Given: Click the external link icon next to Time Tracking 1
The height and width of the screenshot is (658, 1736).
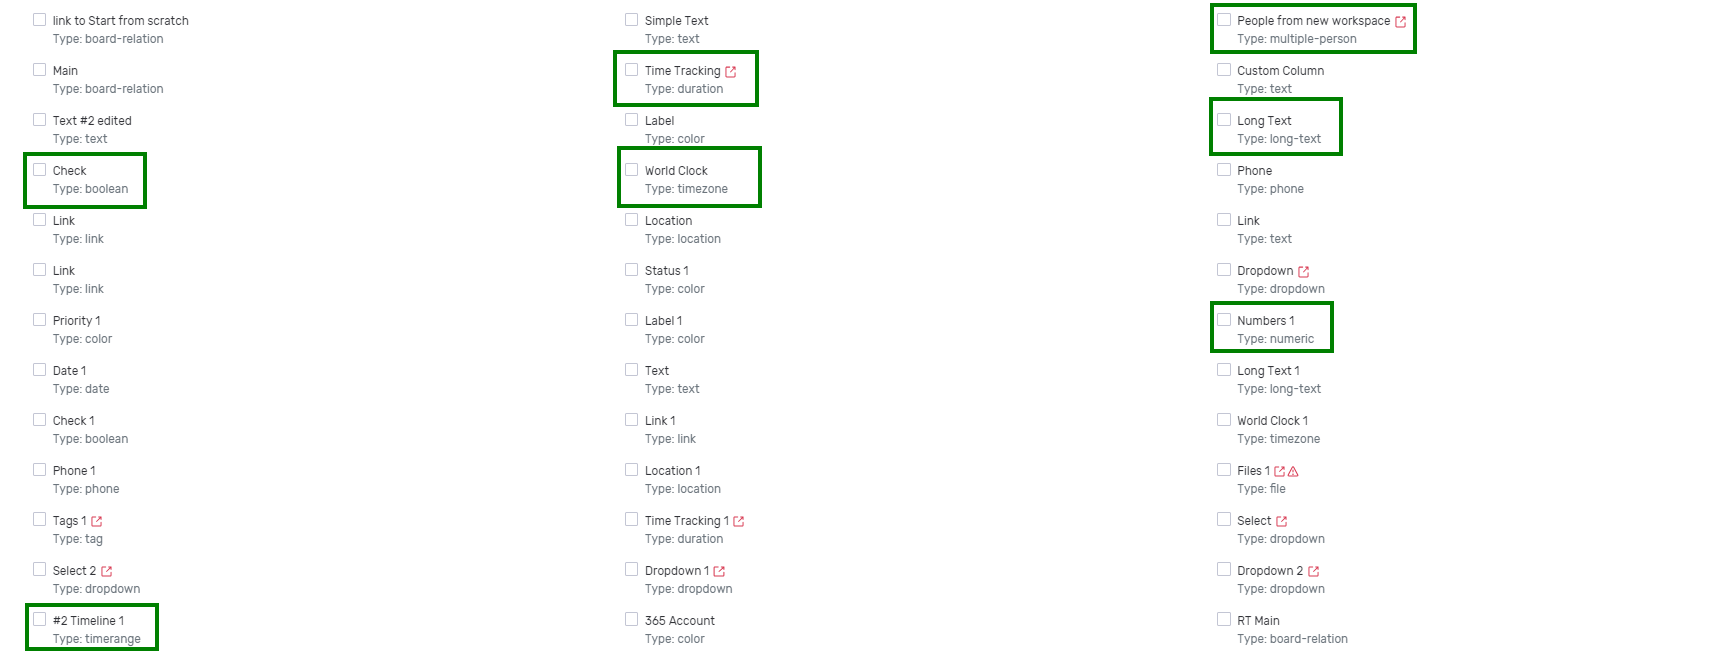Looking at the screenshot, I should click(x=739, y=521).
